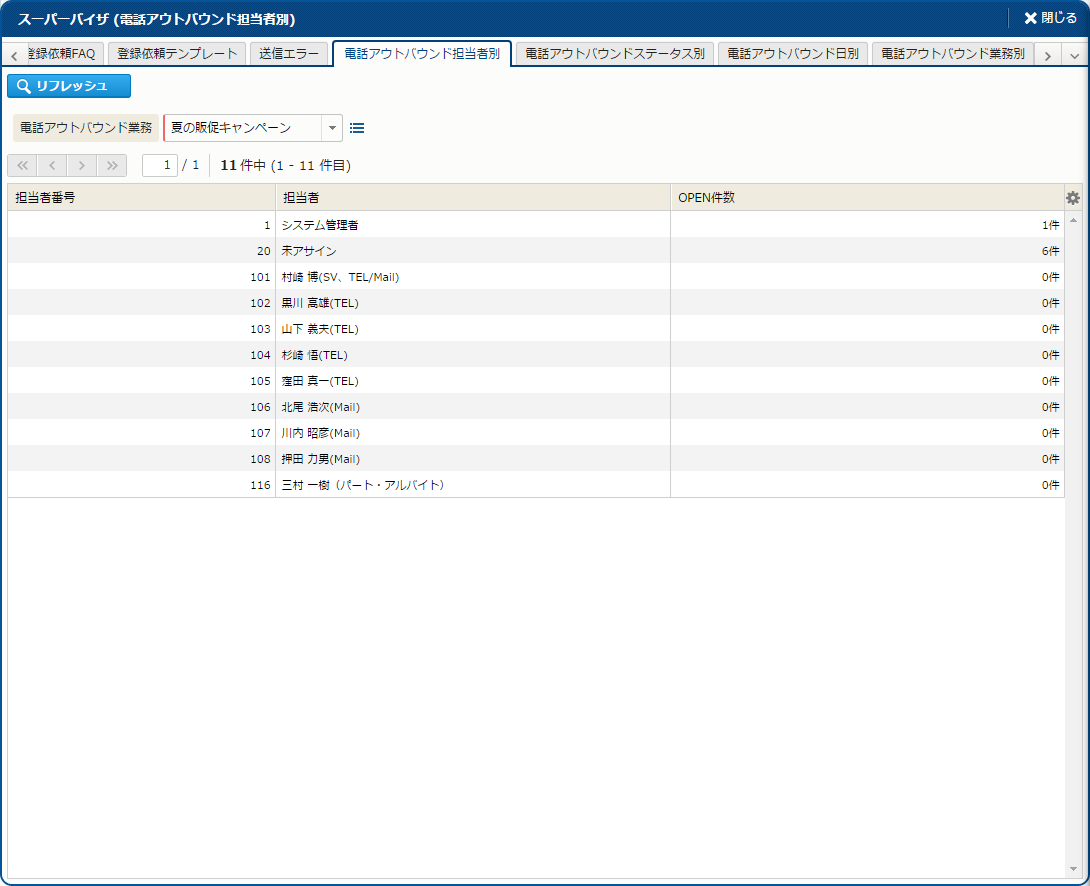Select the 電話アウトバウンド日別 tab
This screenshot has height=886, width=1090.
coord(793,54)
